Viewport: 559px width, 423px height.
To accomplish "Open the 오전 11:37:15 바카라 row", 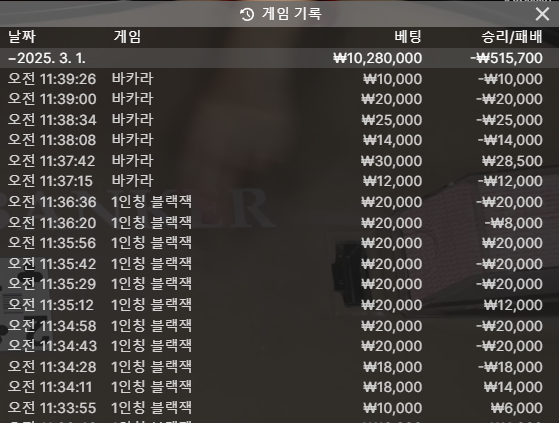I will (x=280, y=181).
